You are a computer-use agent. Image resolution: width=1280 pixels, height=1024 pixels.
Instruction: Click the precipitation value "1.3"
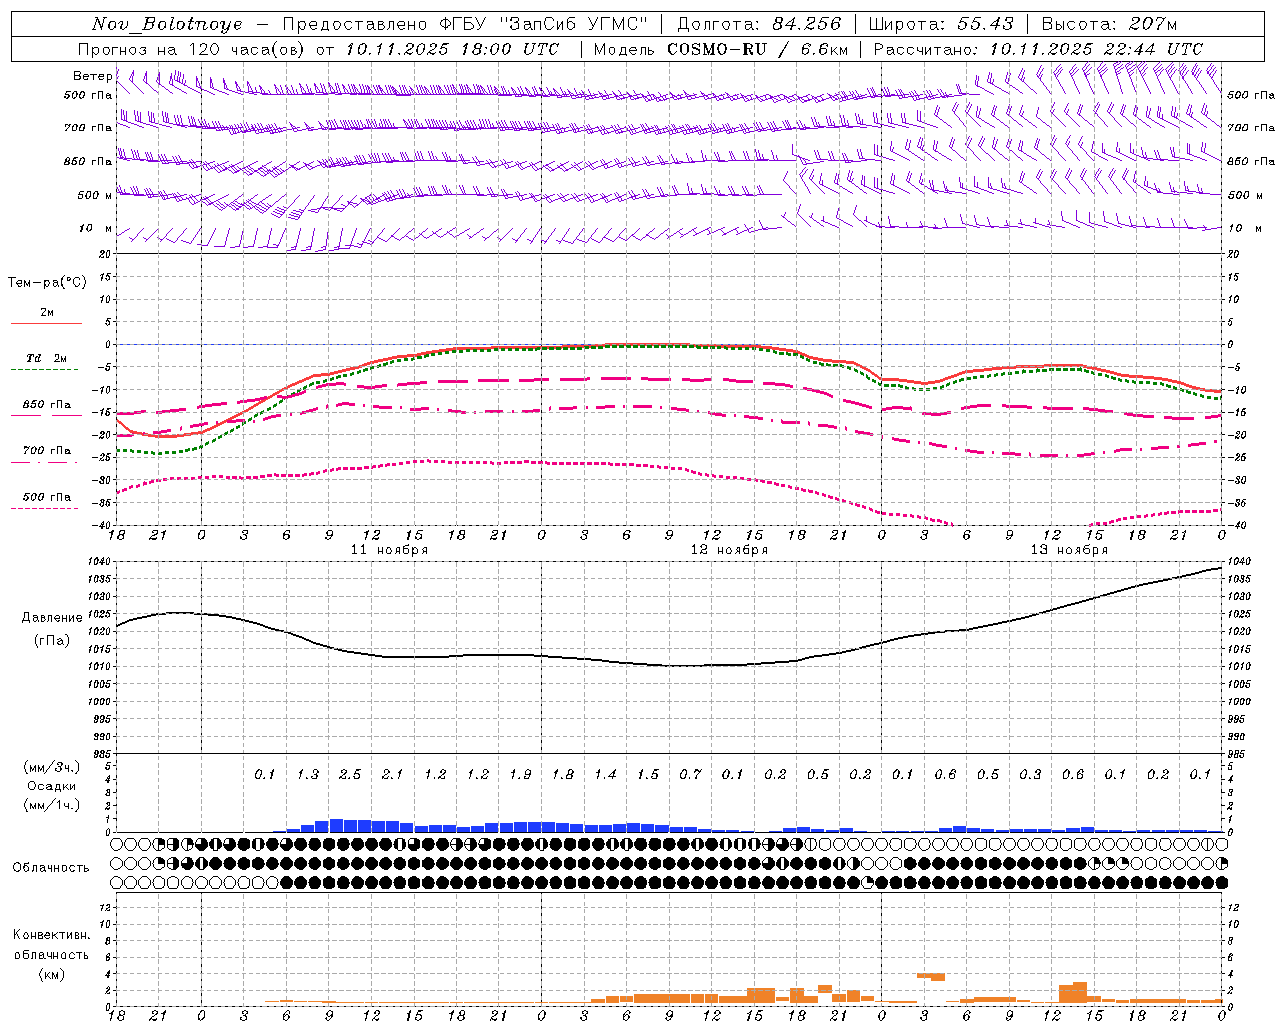coord(308,775)
